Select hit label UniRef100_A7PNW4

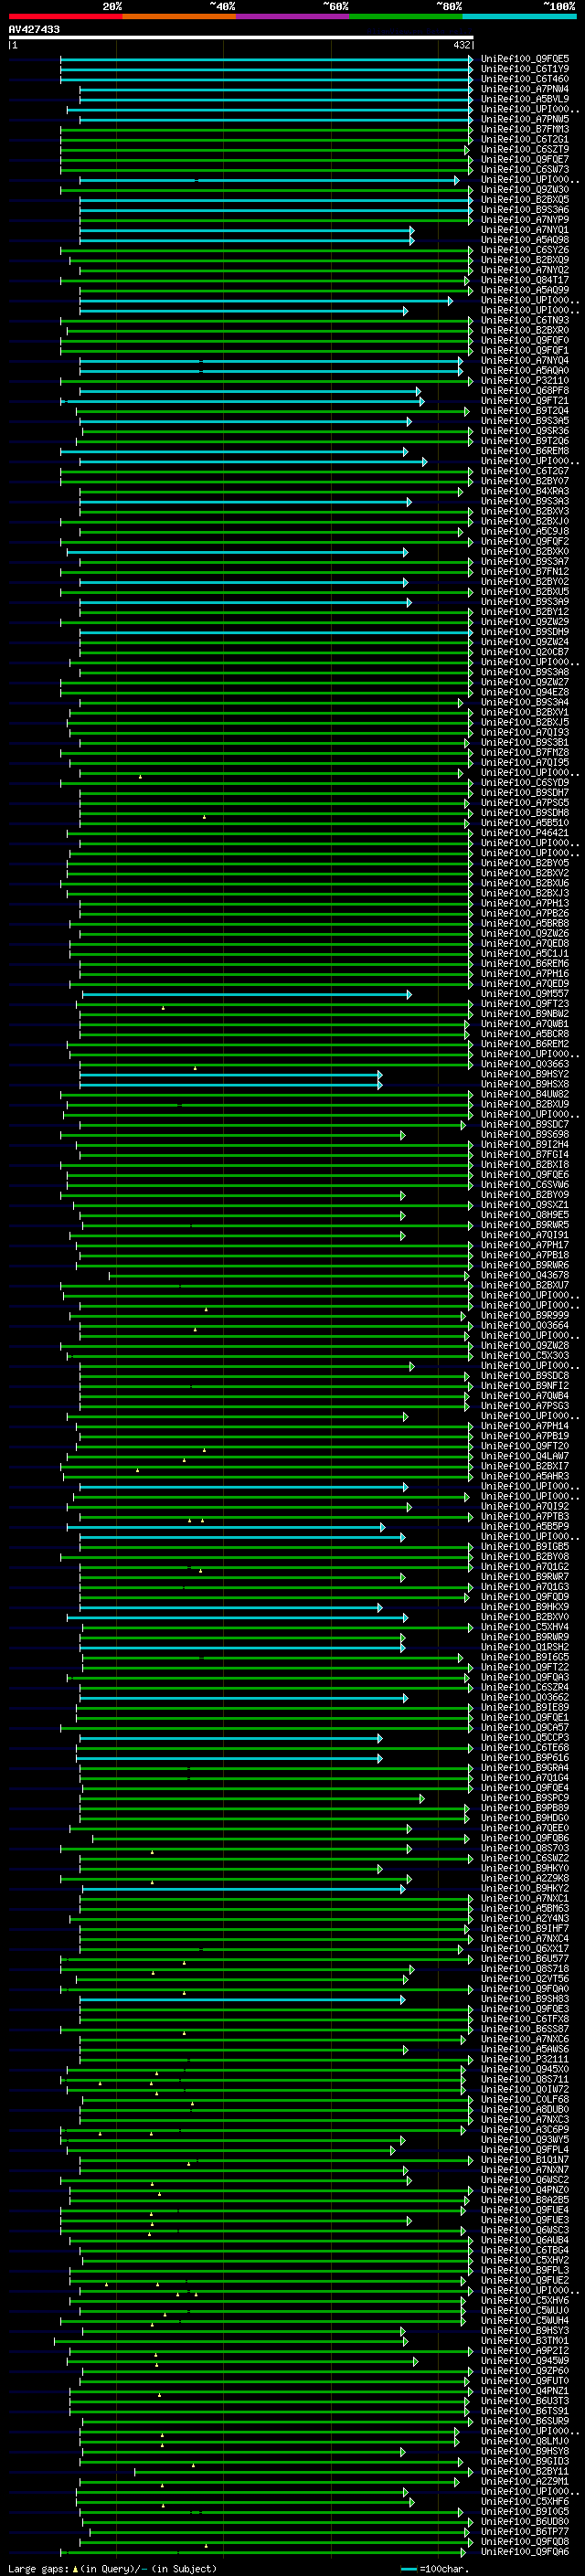point(525,89)
